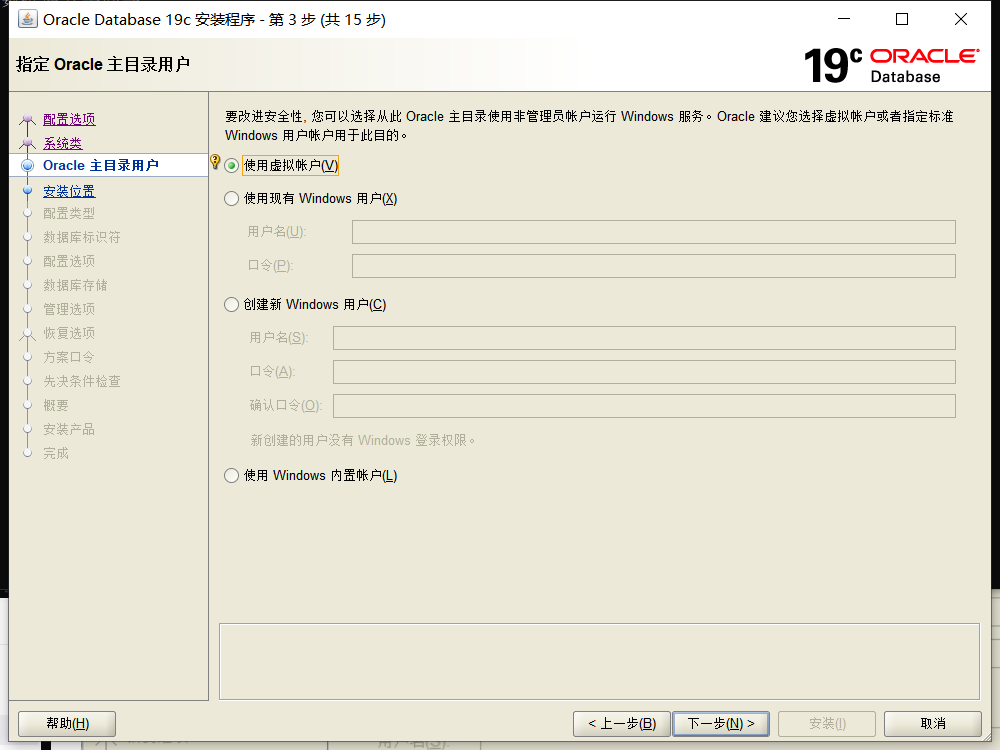Click the lightbulb hint icon beside virtual account
1000x750 pixels.
tap(215, 162)
